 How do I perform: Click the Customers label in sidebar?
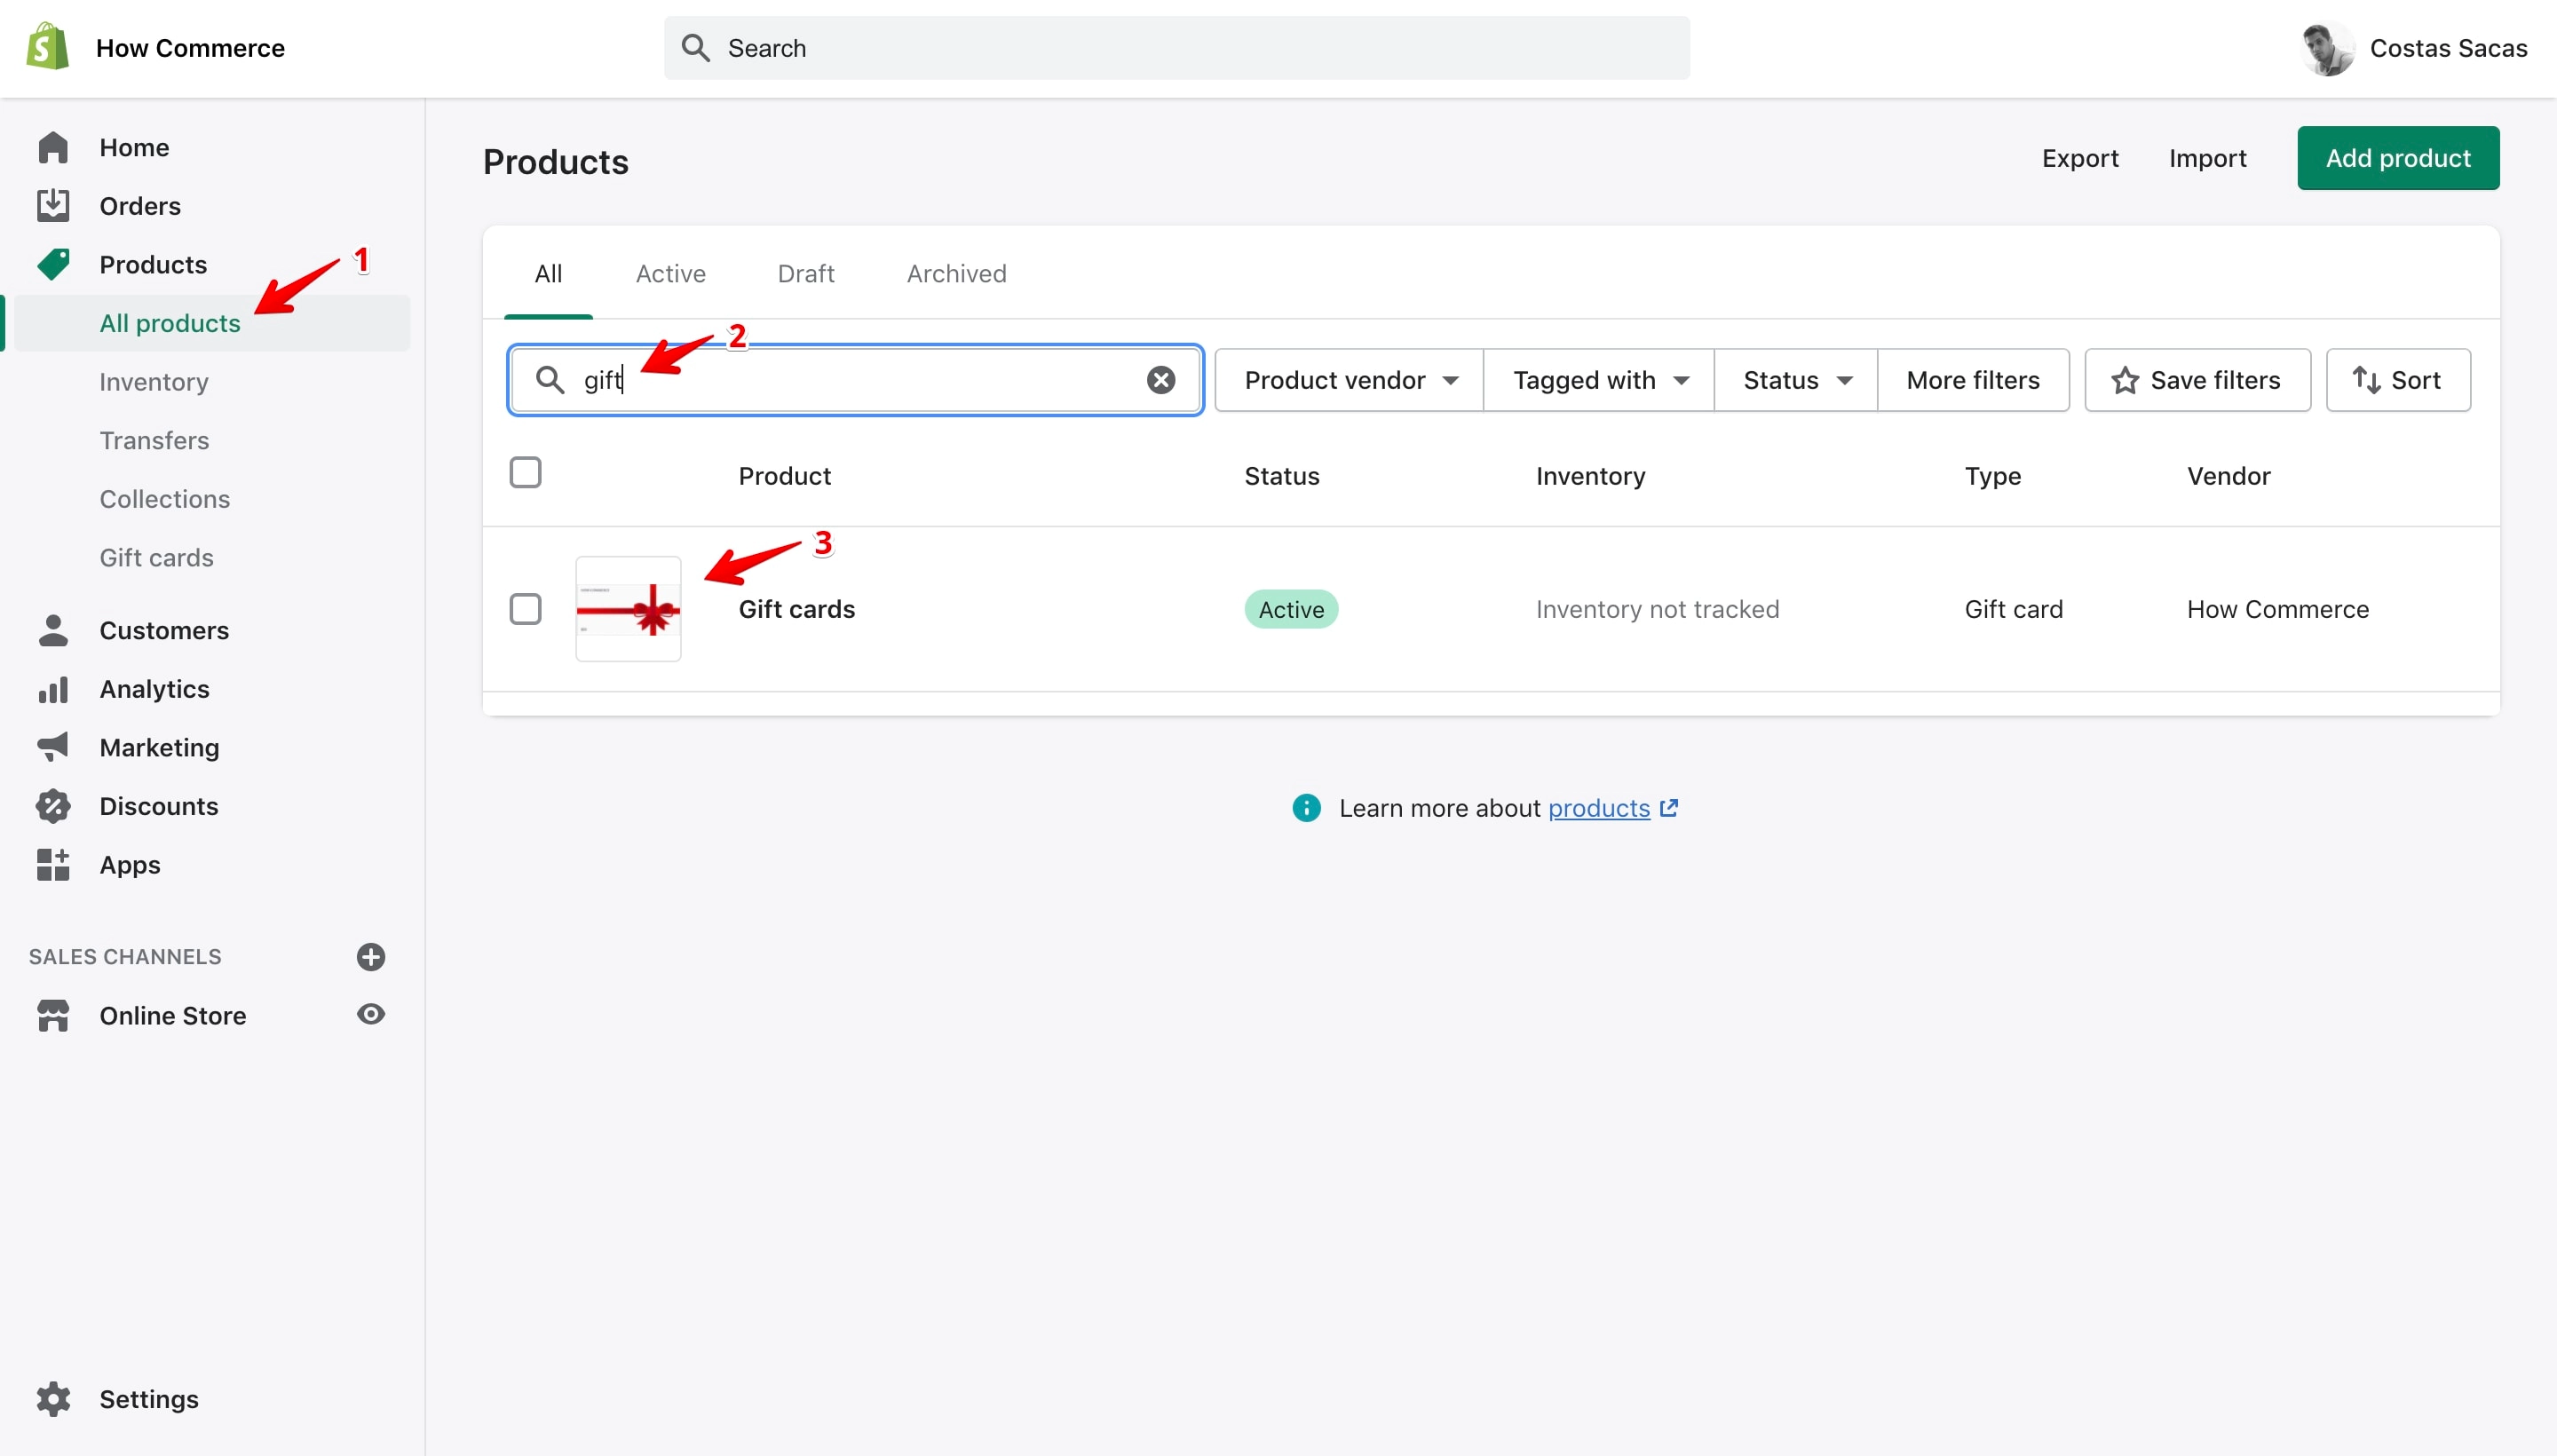click(x=164, y=630)
